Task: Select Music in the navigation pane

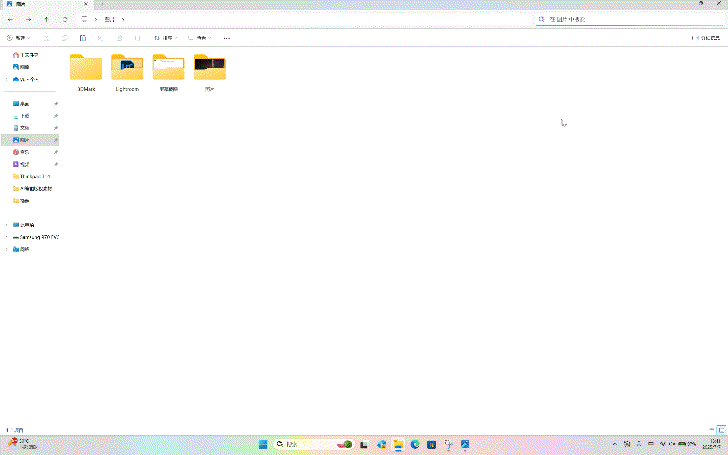Action: [24, 152]
